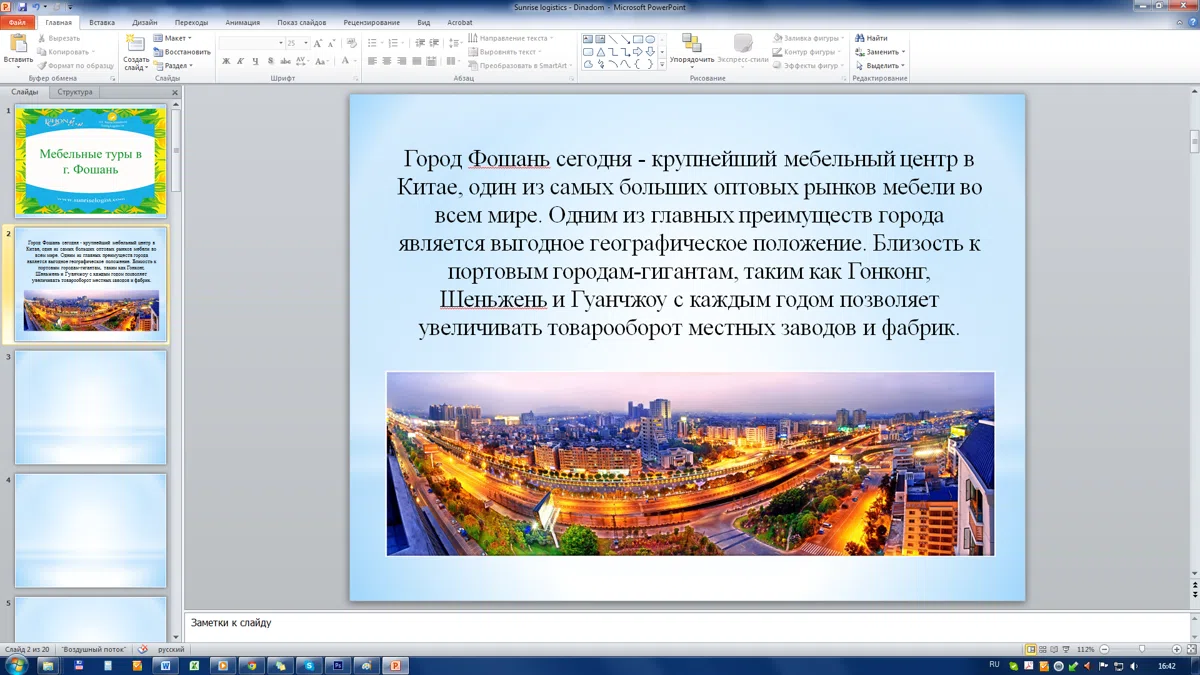
Task: Toggle underline Ч formatting button
Action: (256, 61)
